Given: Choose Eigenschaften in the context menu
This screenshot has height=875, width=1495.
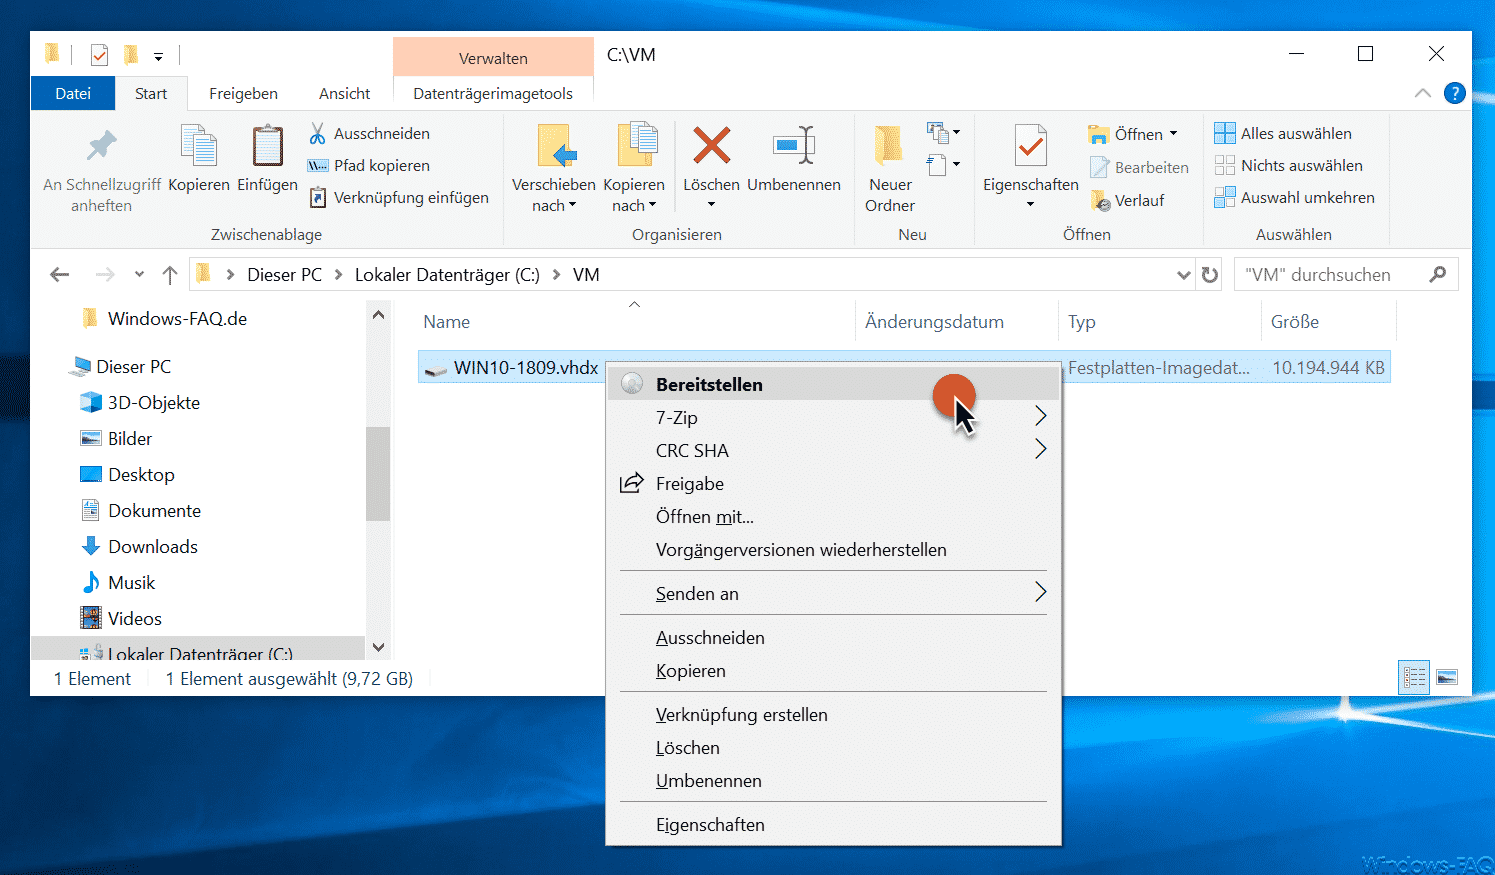Looking at the screenshot, I should [833, 824].
